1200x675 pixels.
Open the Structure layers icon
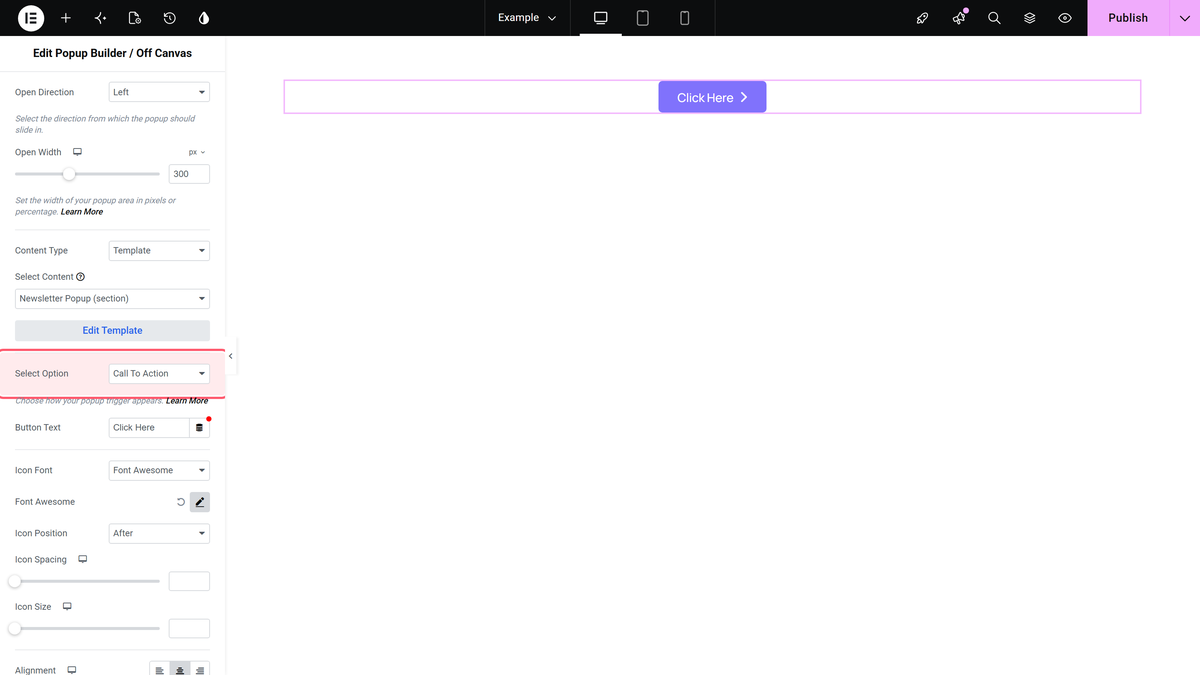(x=1030, y=18)
